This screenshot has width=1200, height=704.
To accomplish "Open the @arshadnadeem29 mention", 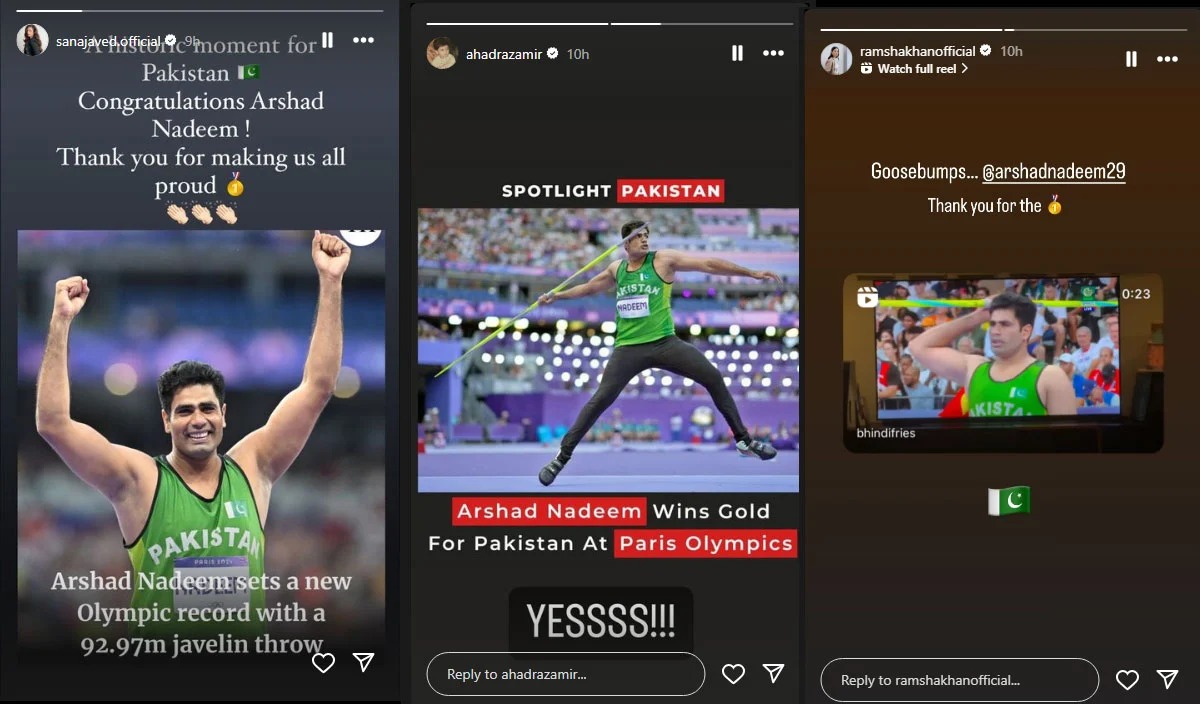I will tap(1054, 171).
